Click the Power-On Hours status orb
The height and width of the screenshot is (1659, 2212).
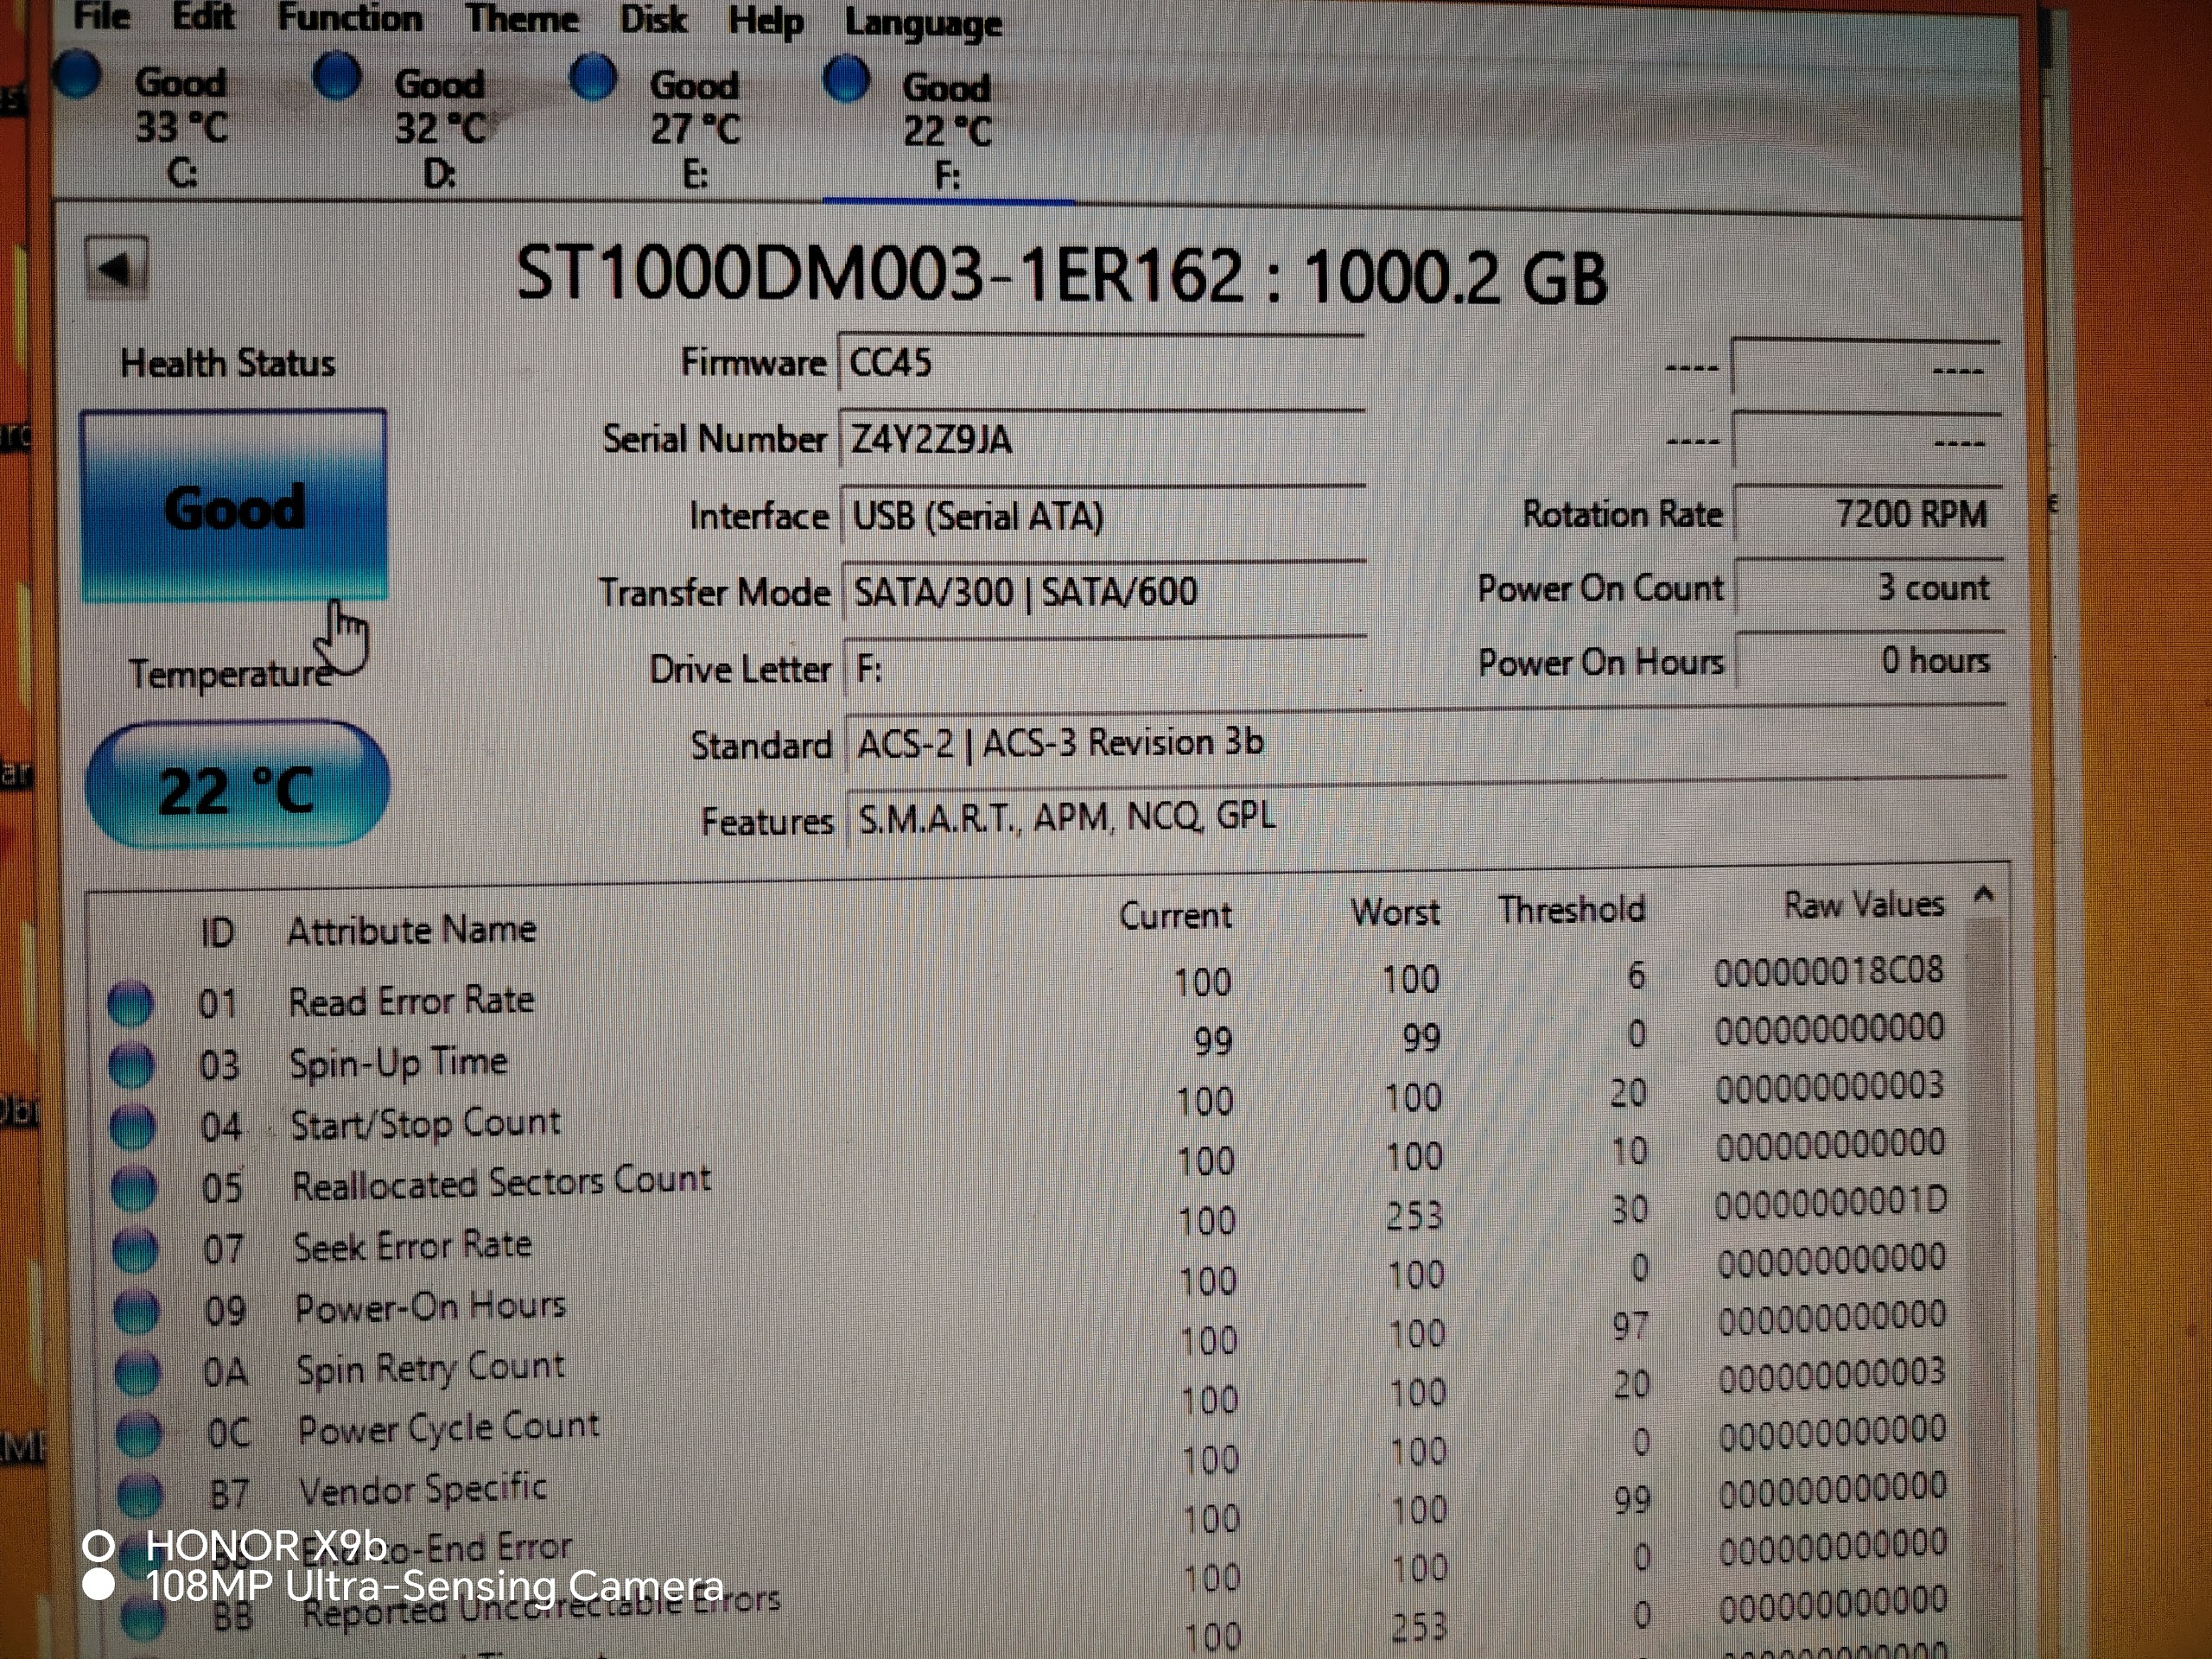click(x=135, y=1311)
